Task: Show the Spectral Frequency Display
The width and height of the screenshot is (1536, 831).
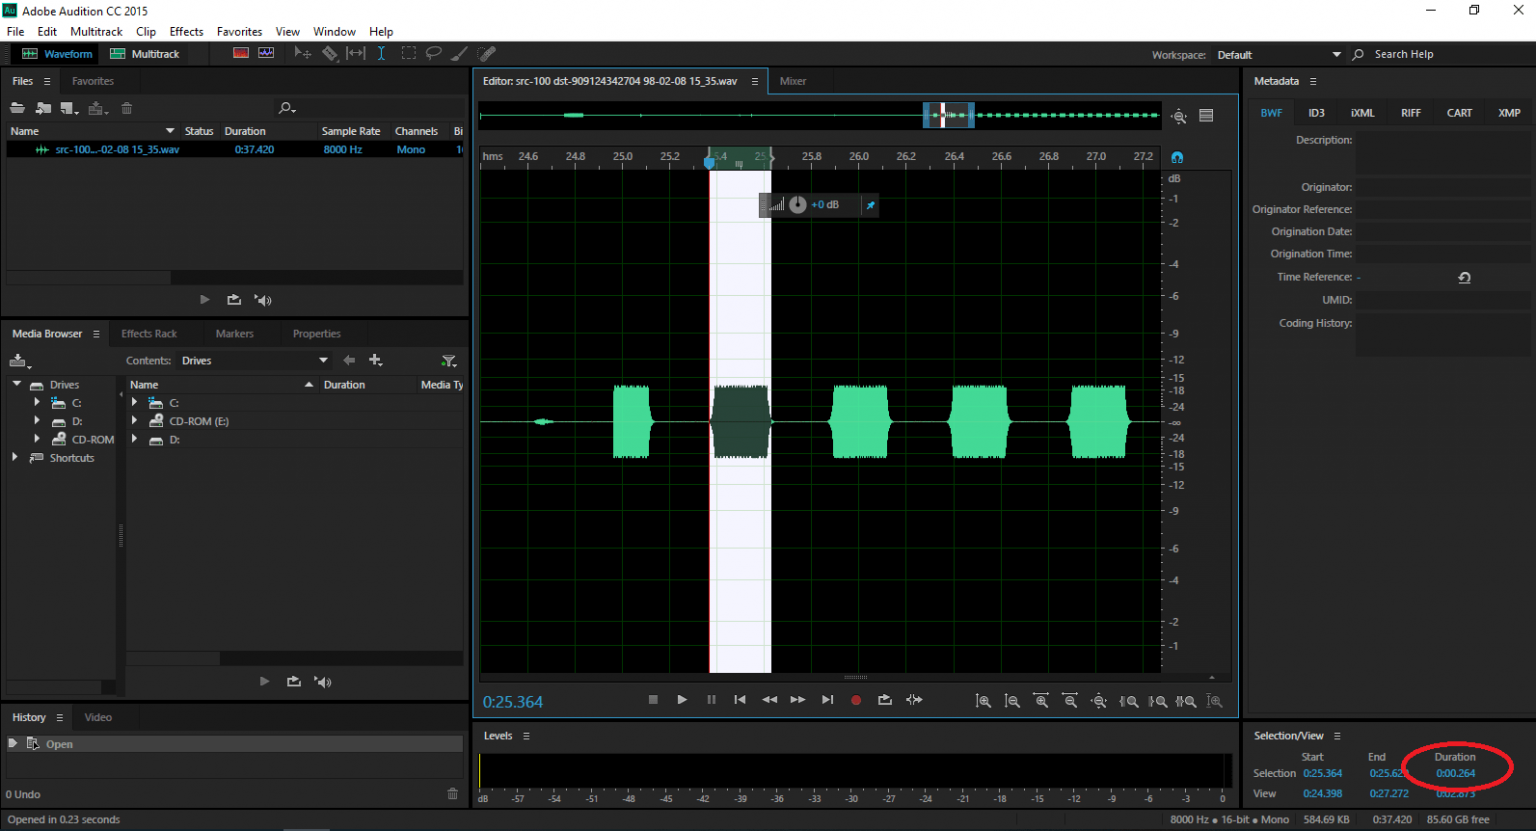Action: [x=241, y=54]
